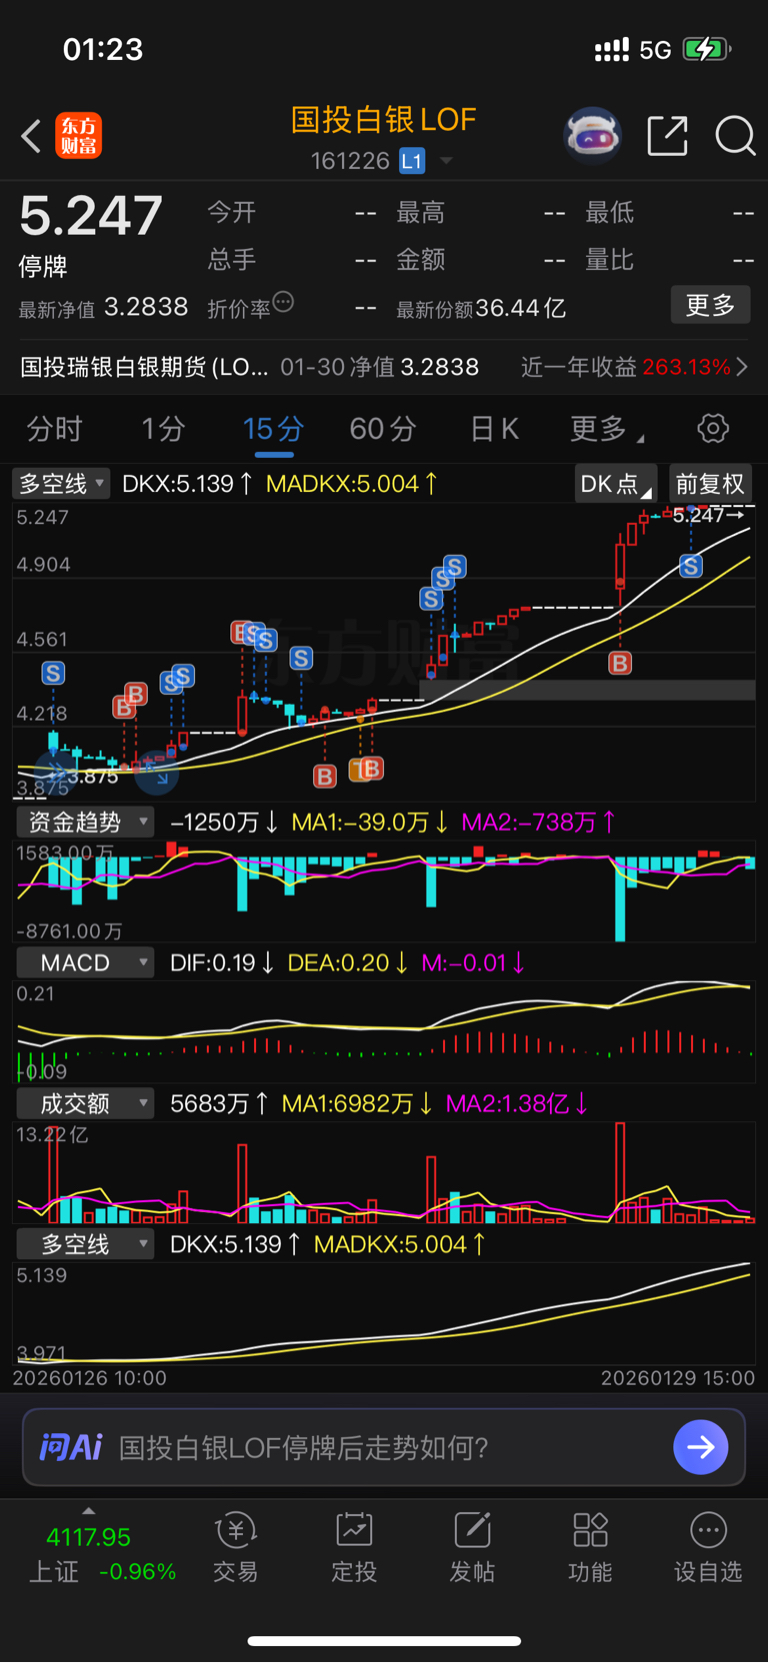Open the robot assistant avatar
The height and width of the screenshot is (1663, 768).
pyautogui.click(x=593, y=135)
